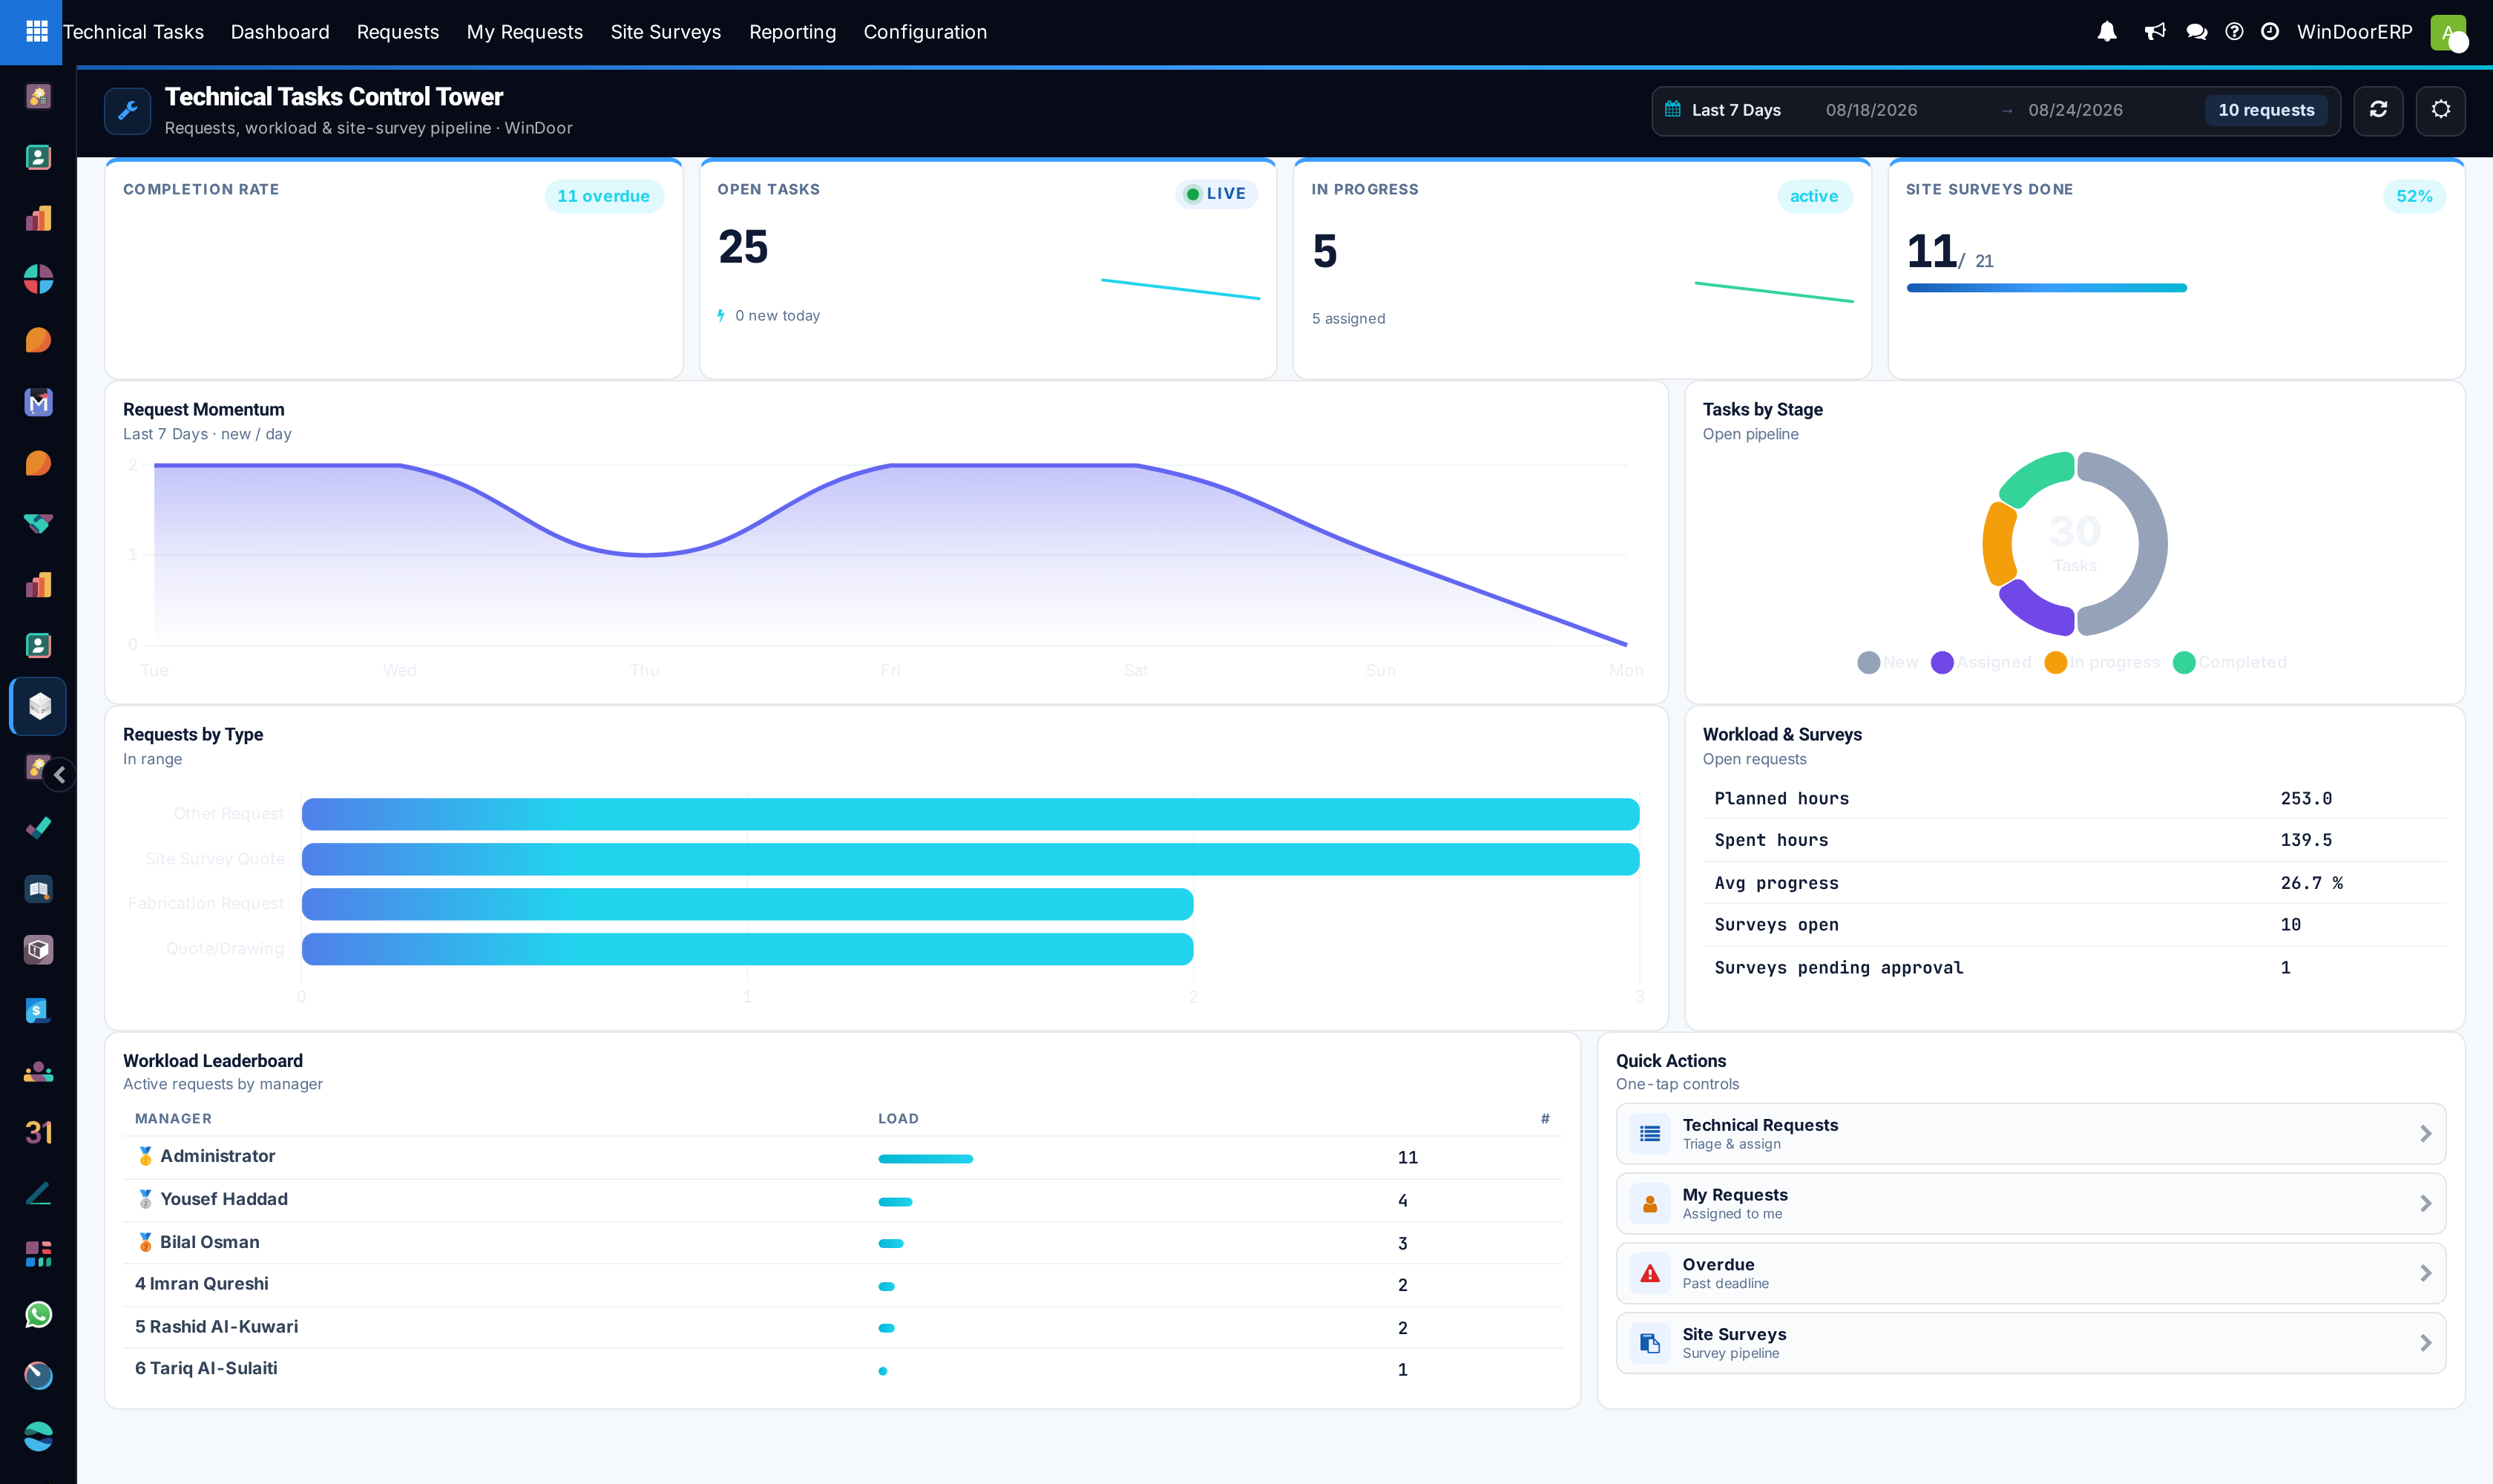Open the green user avatar menu
Image resolution: width=2493 pixels, height=1484 pixels.
tap(2448, 32)
